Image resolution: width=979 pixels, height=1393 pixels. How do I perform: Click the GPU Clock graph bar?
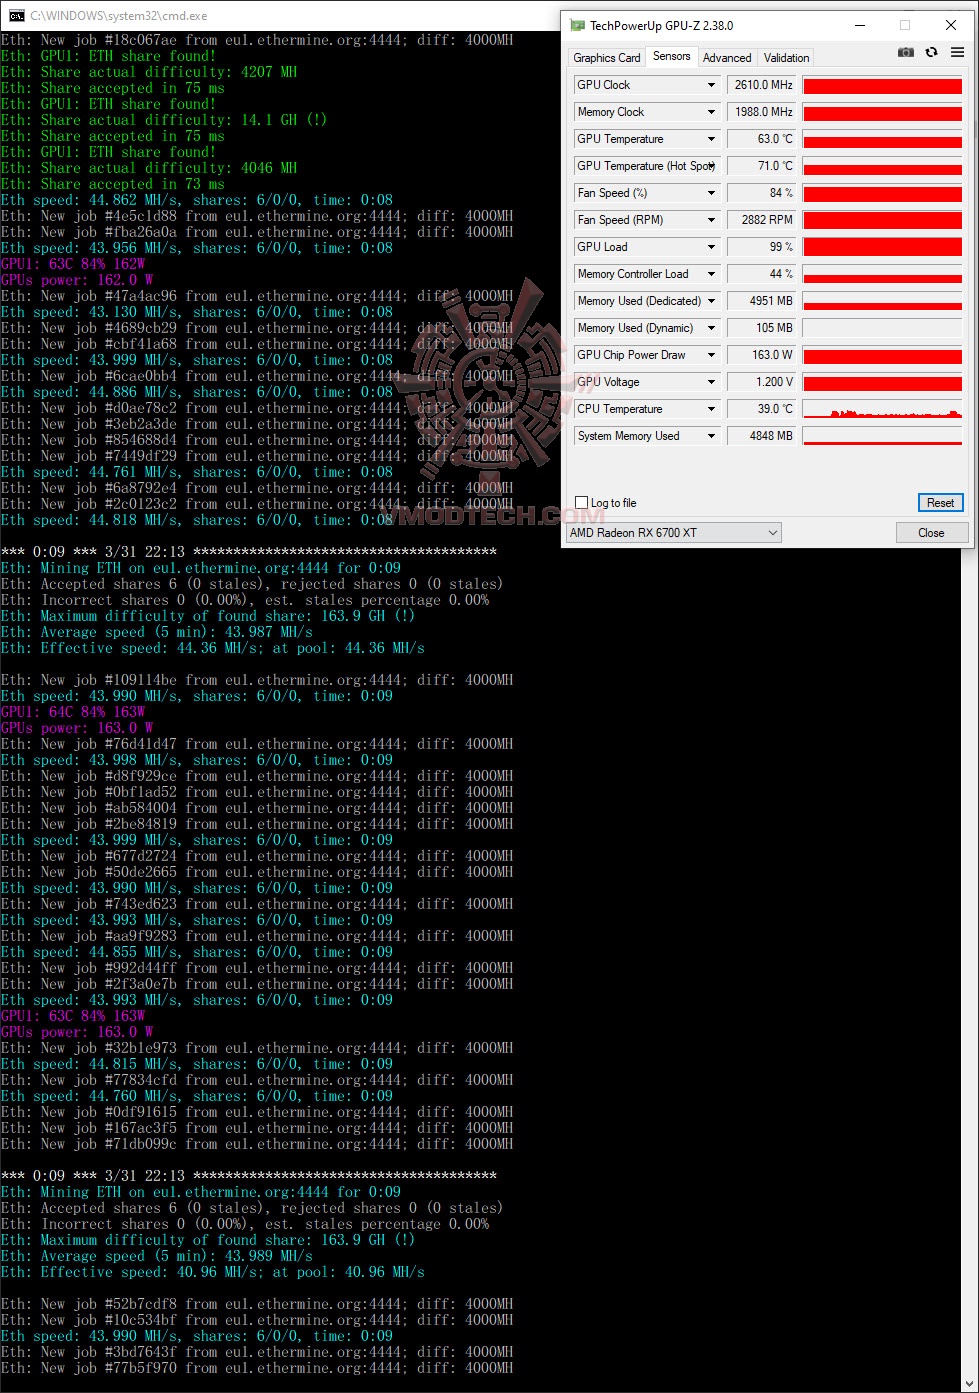tap(882, 85)
